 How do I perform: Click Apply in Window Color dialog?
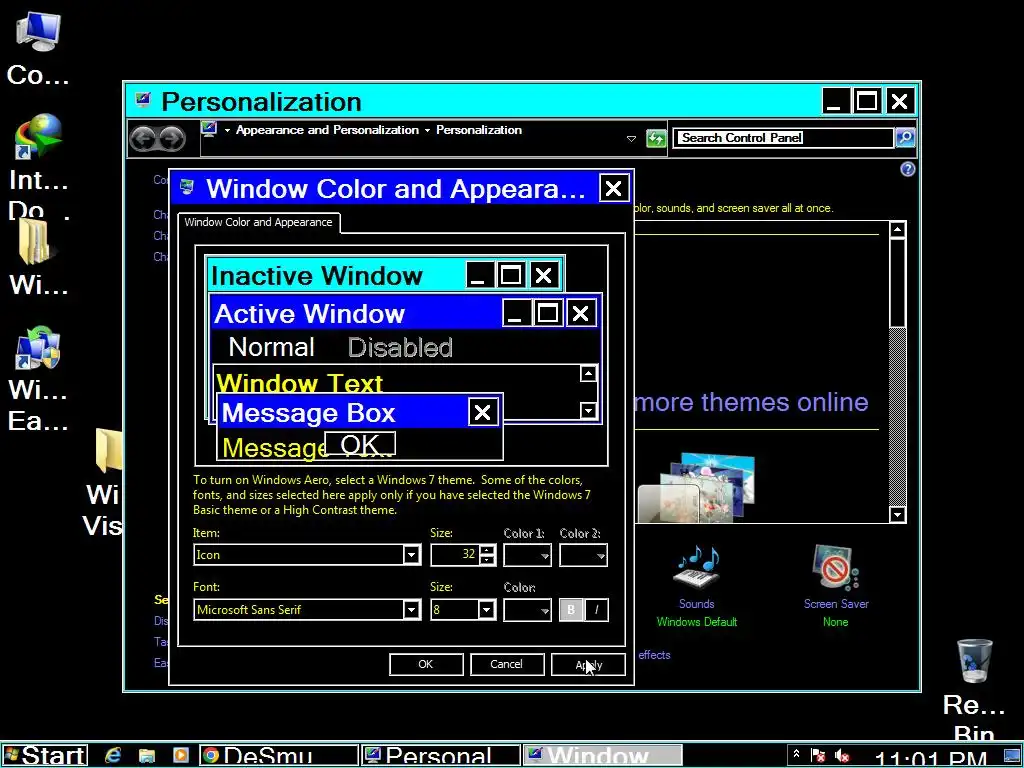tap(588, 665)
